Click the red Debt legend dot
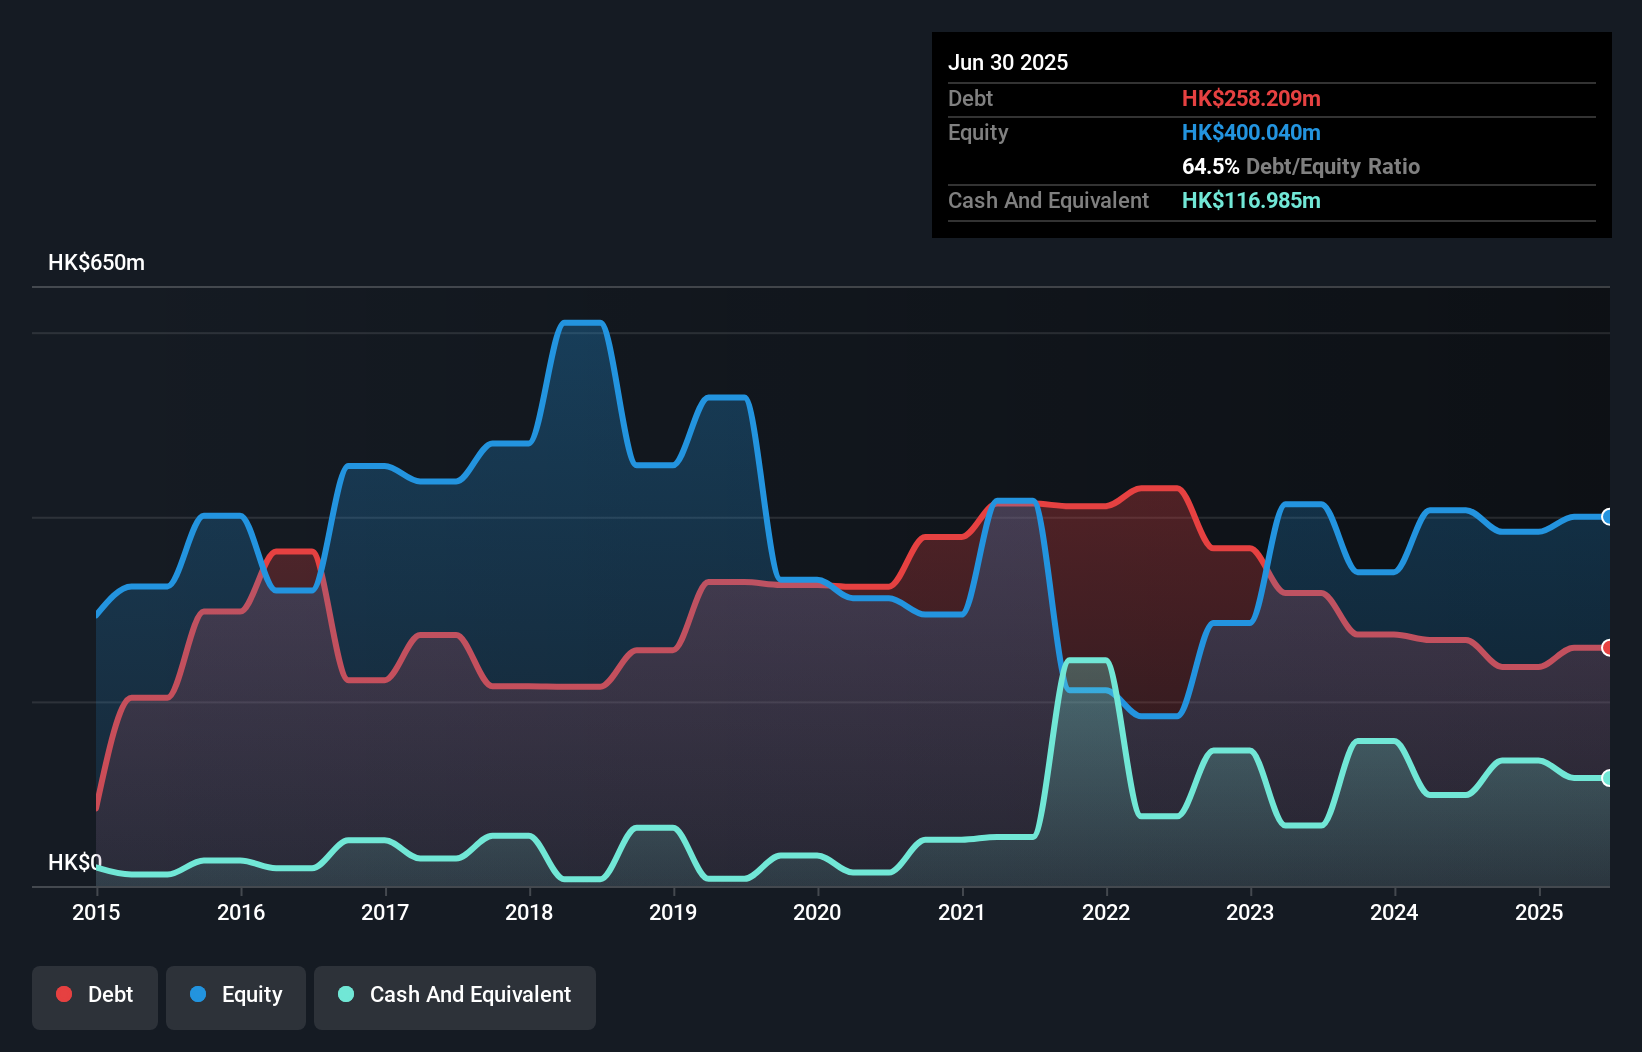The image size is (1642, 1052). coord(63,994)
